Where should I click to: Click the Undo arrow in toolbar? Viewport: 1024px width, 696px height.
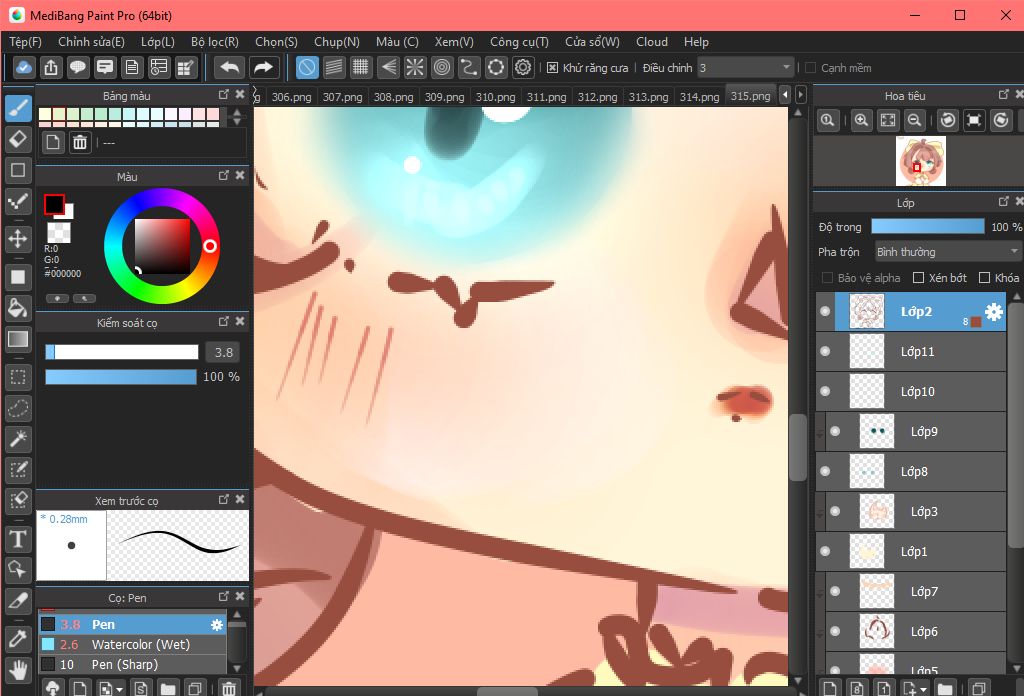coord(230,67)
